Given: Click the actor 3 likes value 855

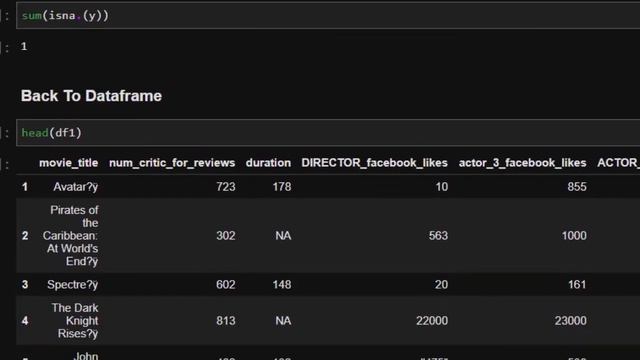Looking at the screenshot, I should (x=577, y=187).
